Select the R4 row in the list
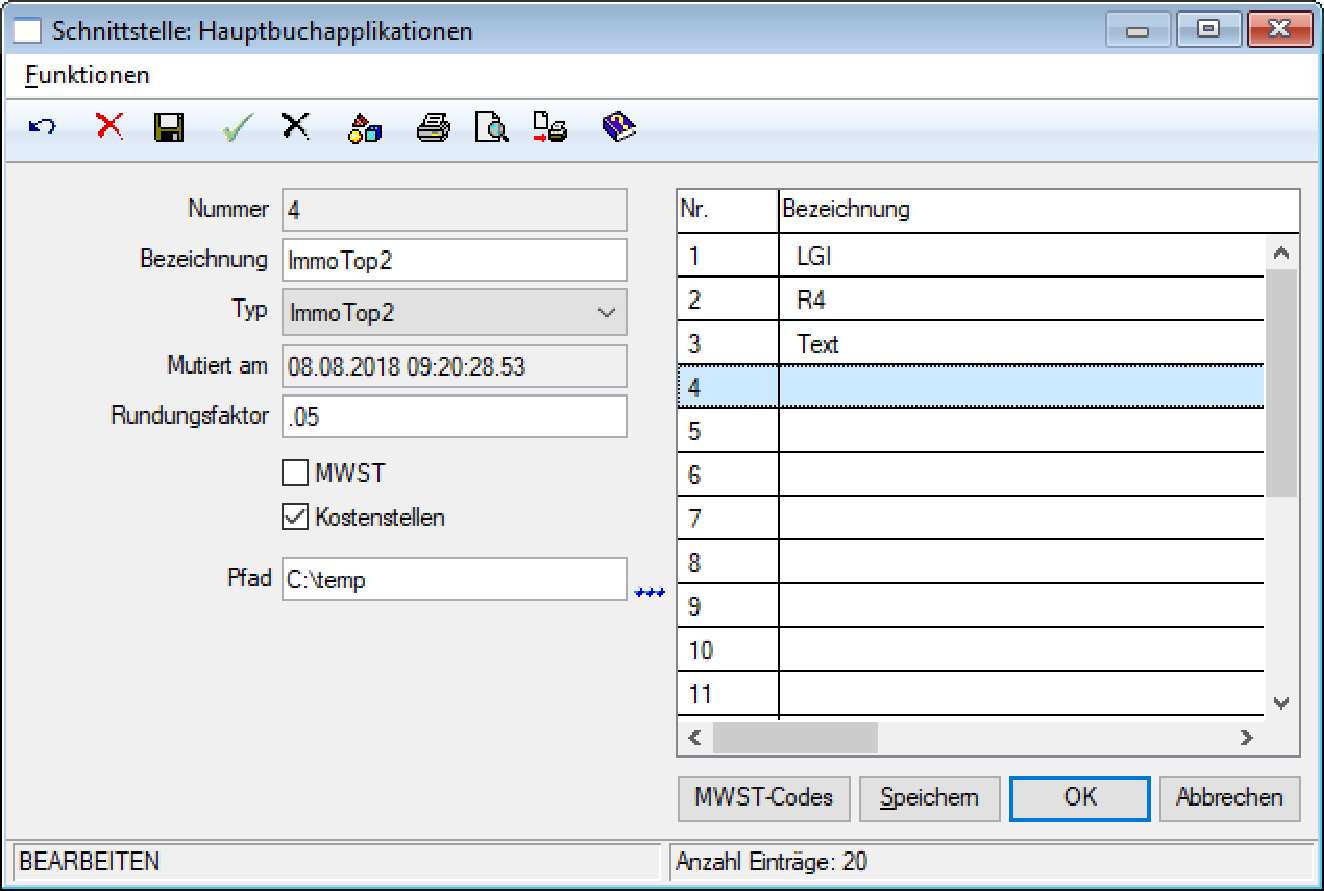 click(x=971, y=299)
